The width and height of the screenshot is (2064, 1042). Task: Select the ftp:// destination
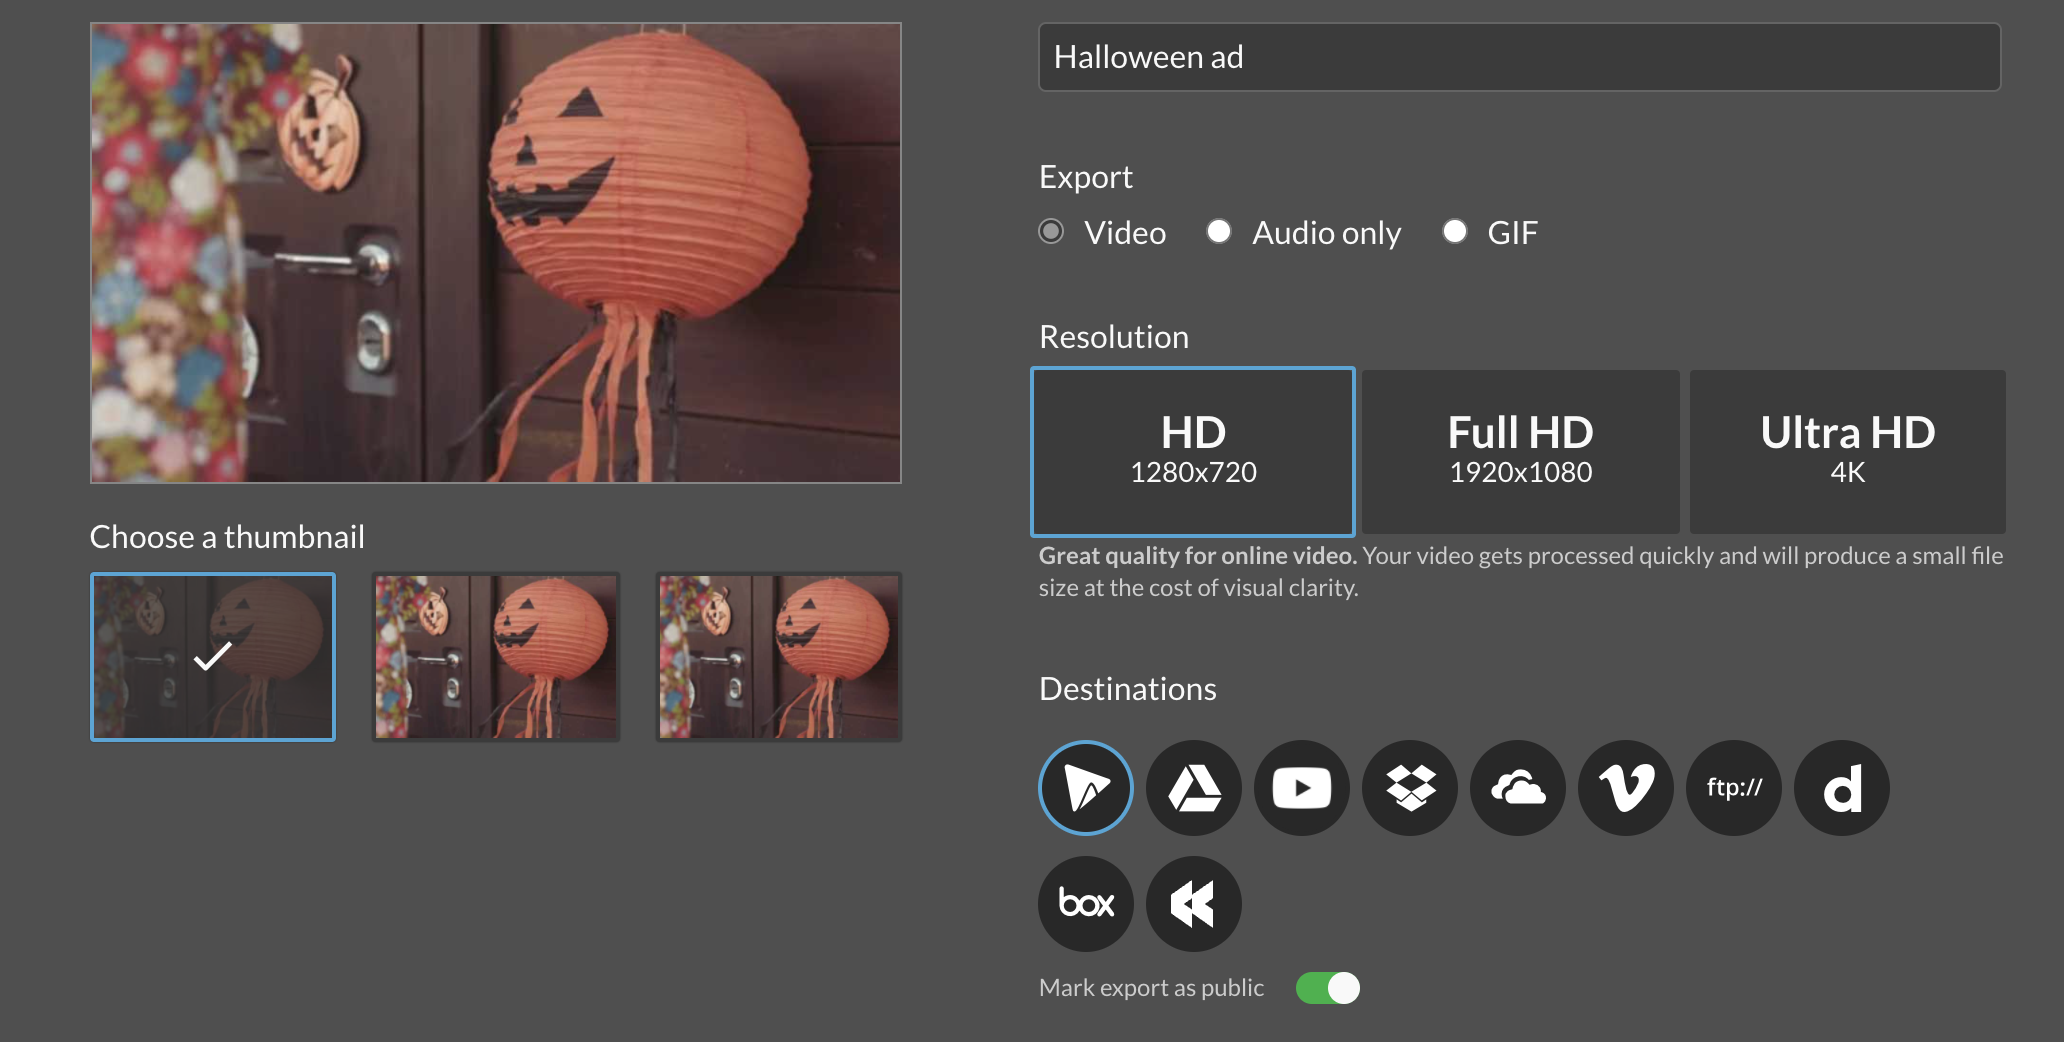coord(1734,788)
